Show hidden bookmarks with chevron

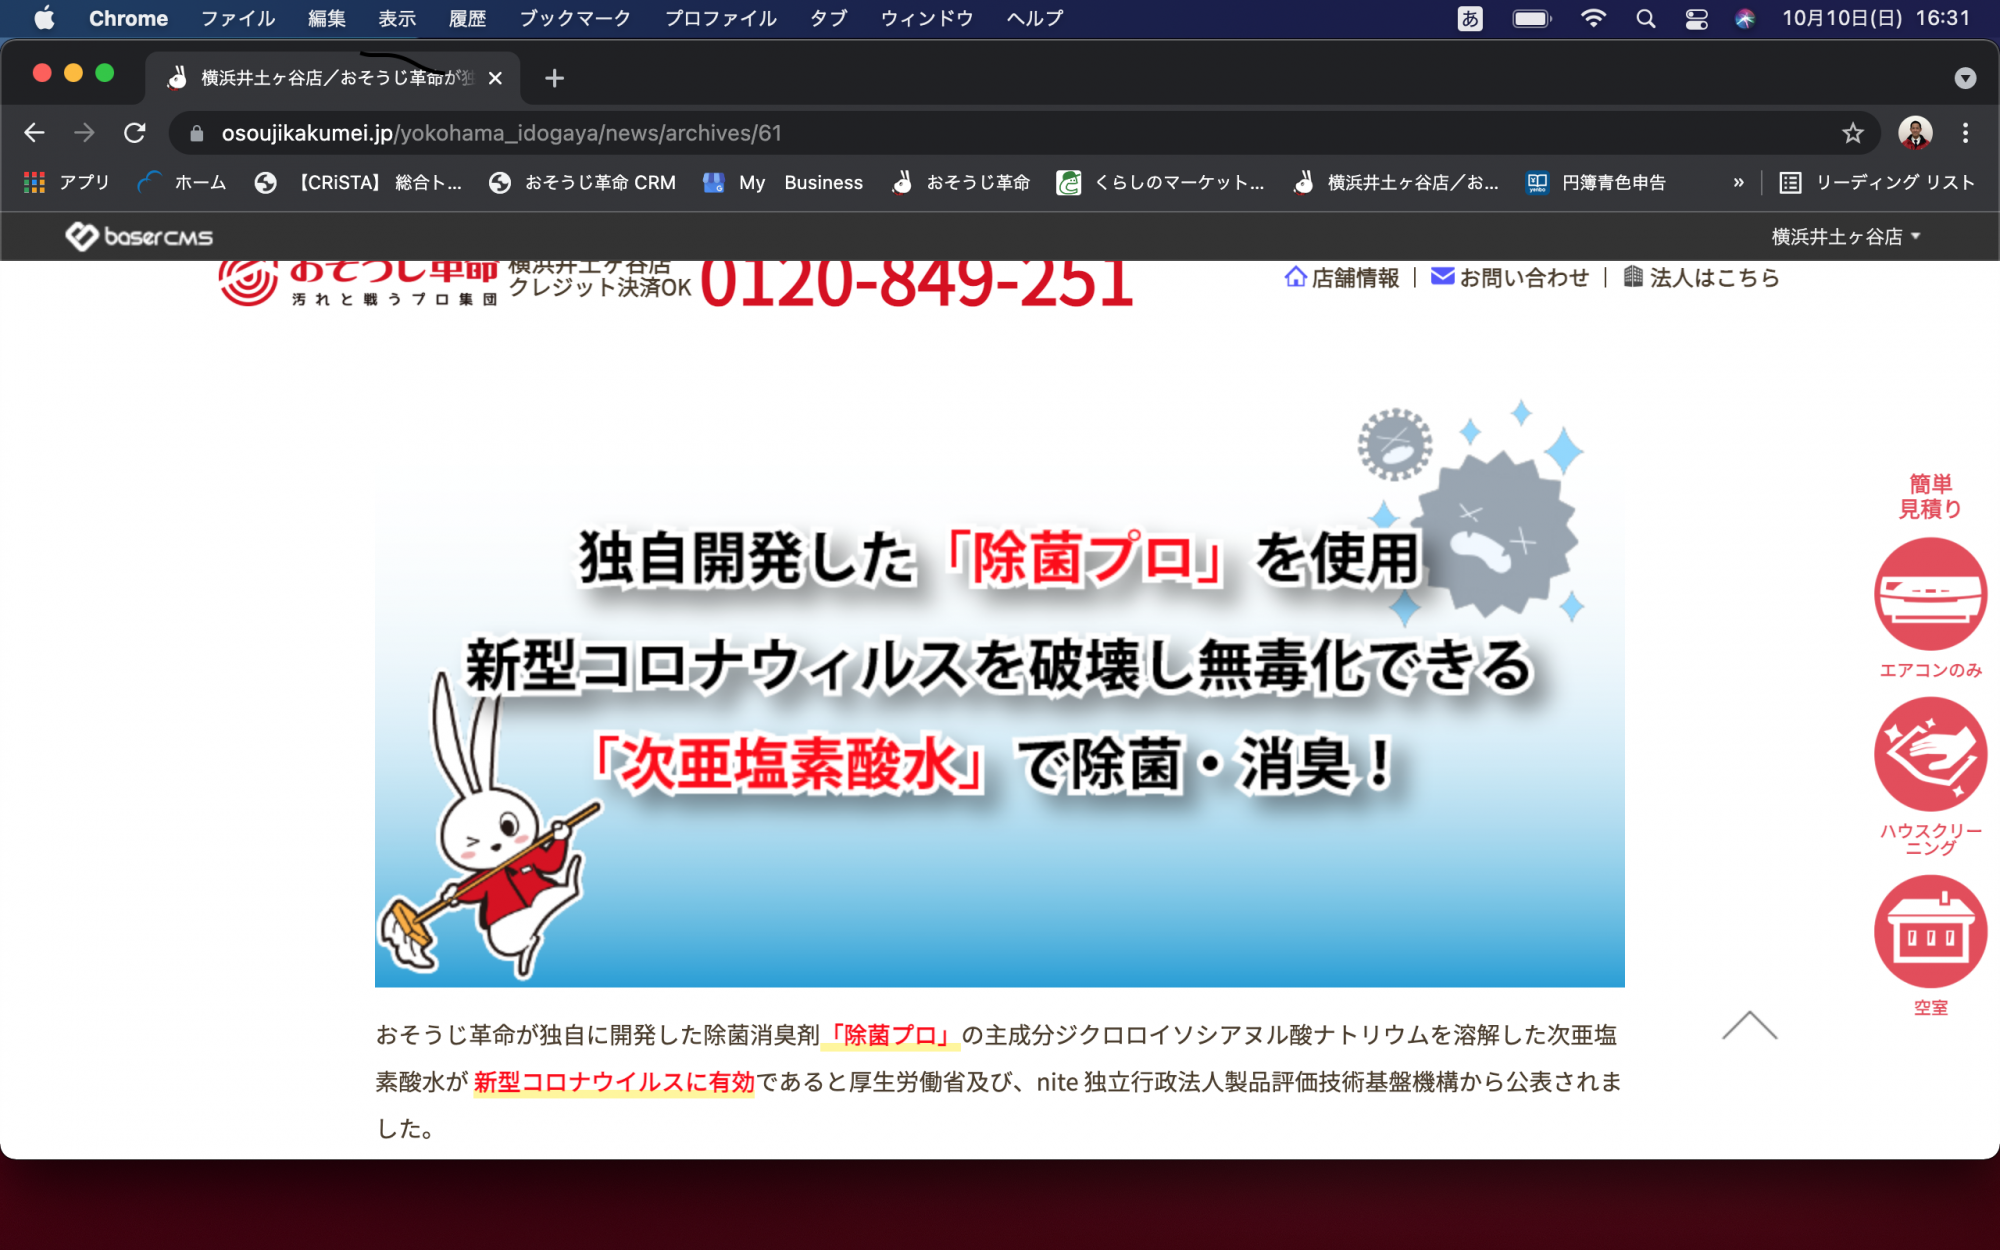[1738, 182]
